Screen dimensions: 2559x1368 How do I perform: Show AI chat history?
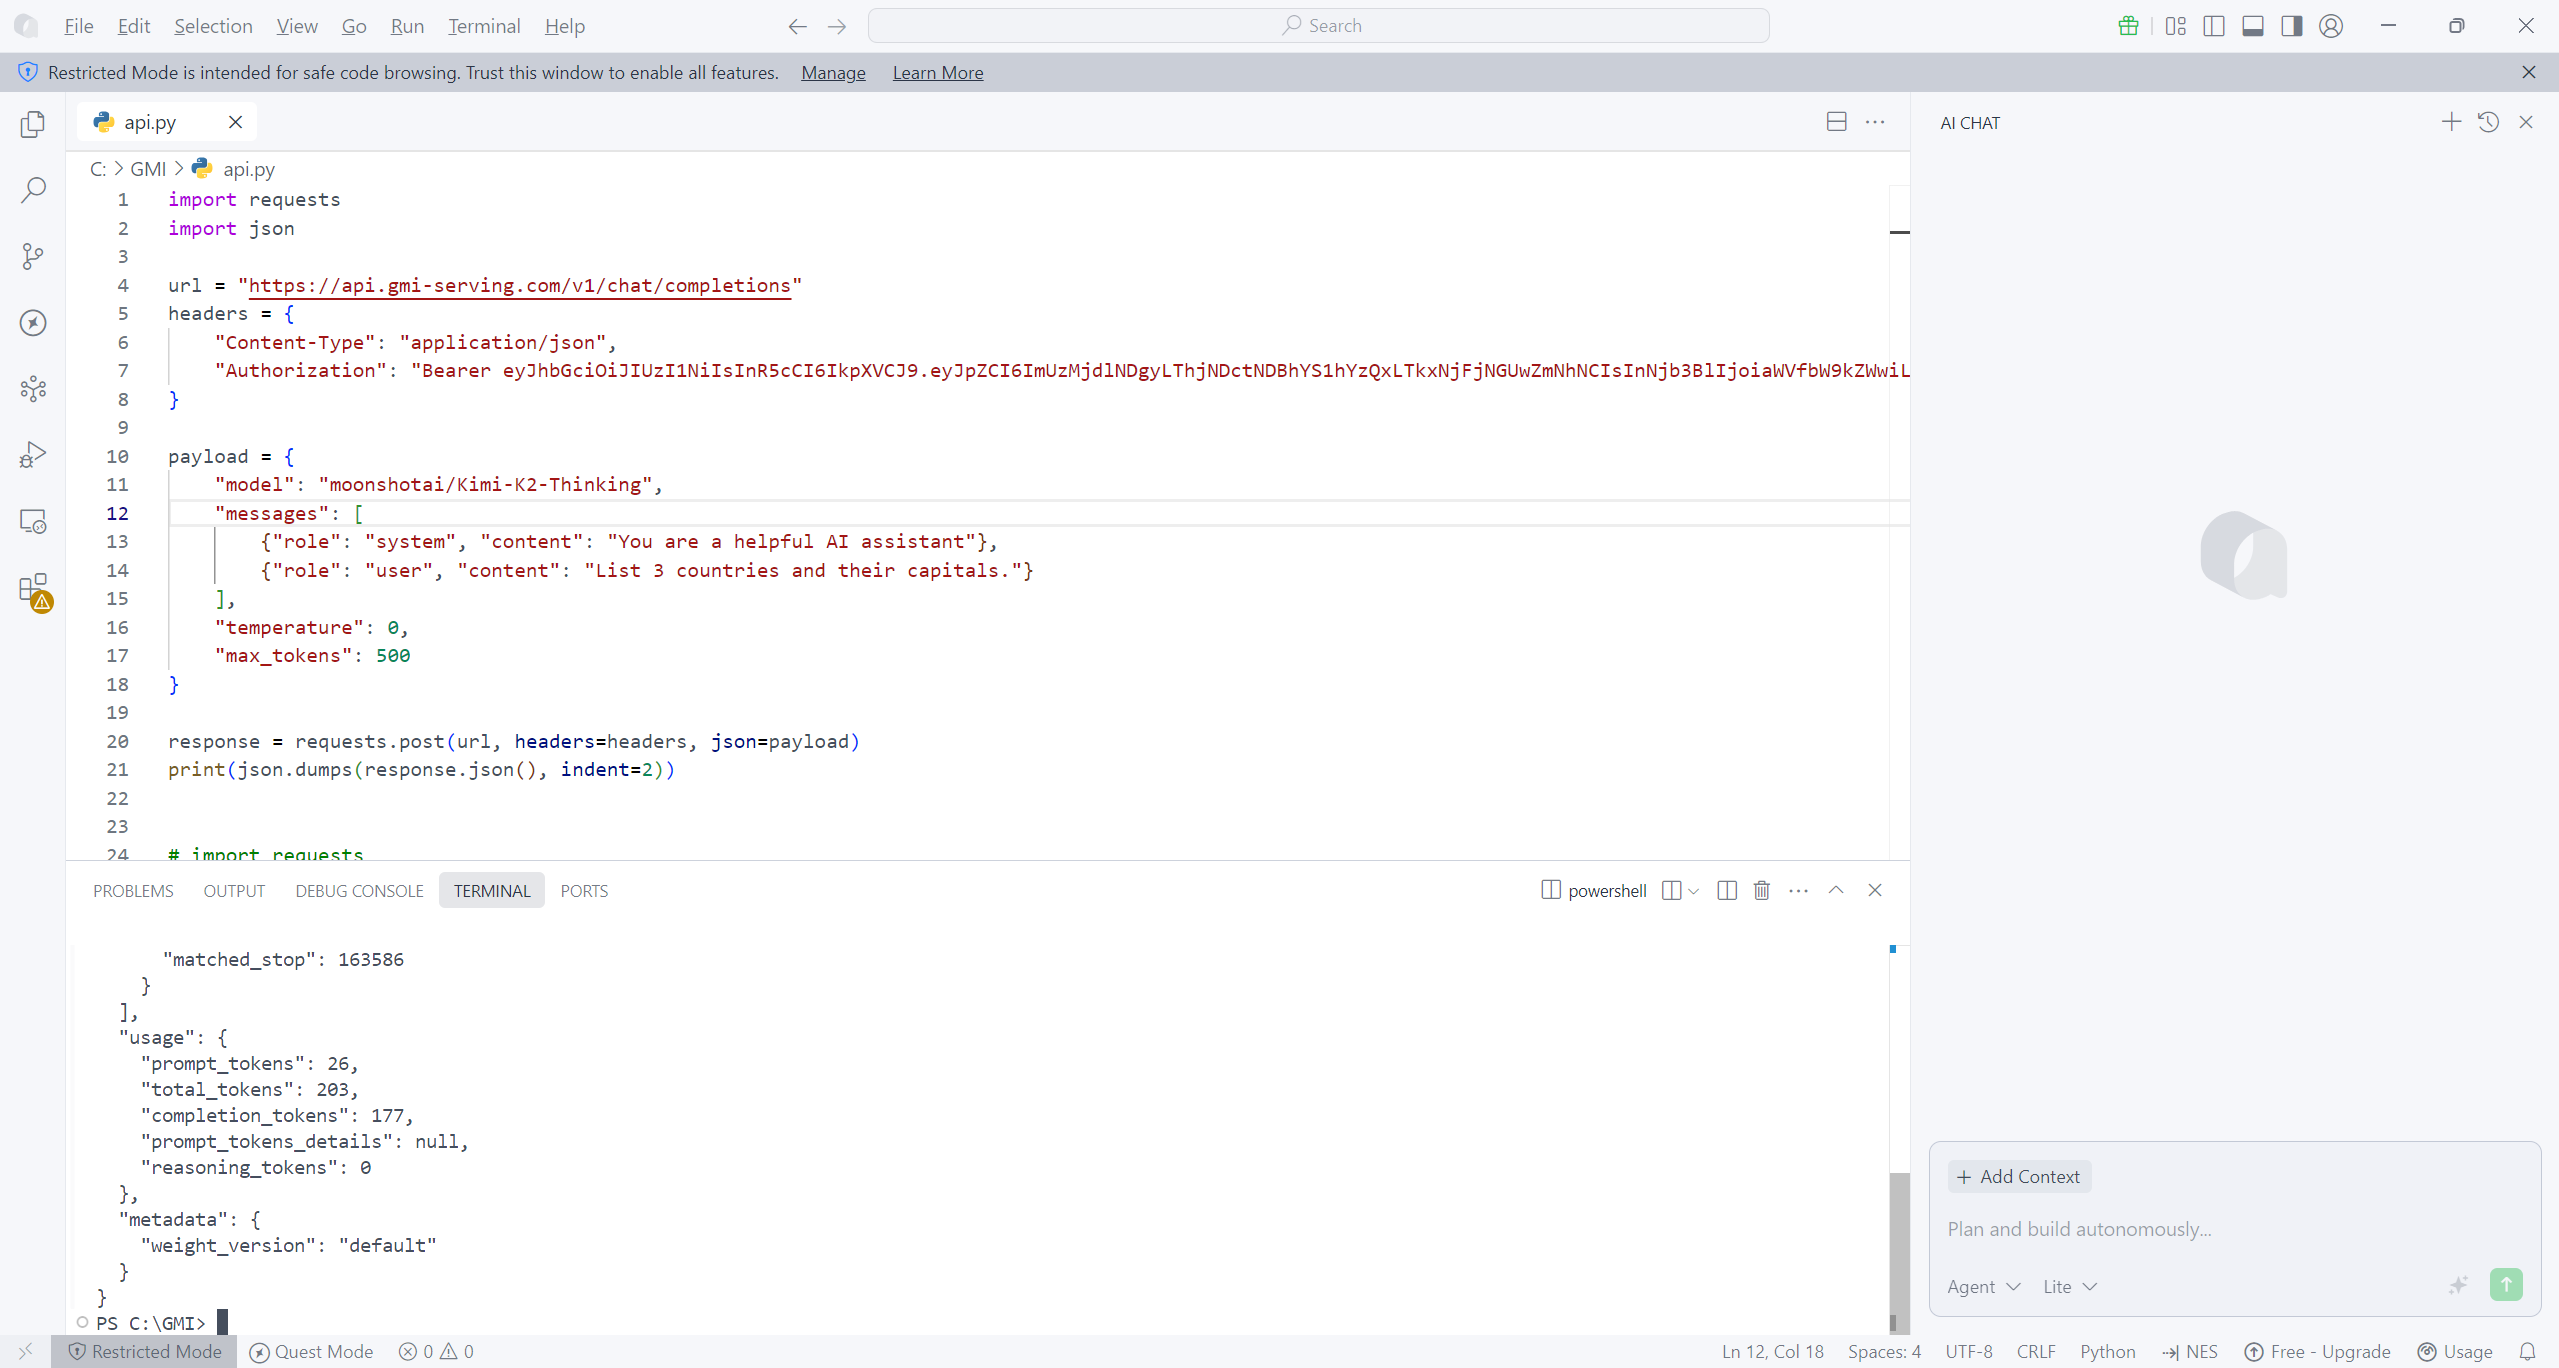click(2488, 122)
